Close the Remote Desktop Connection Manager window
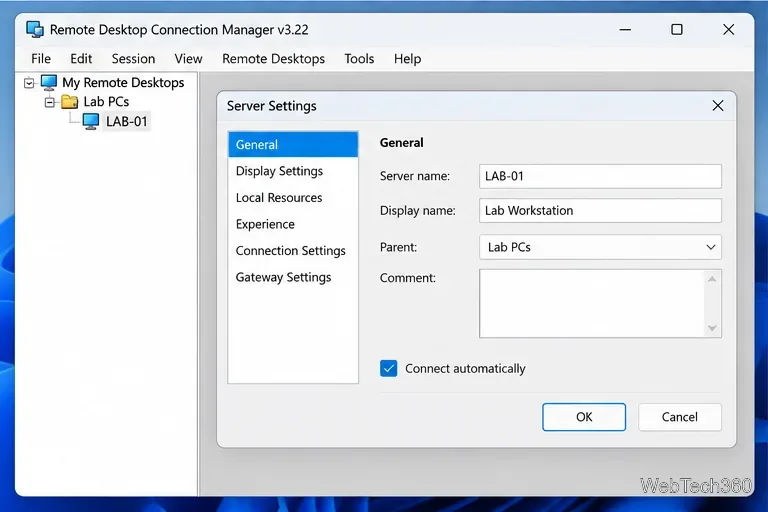The image size is (768, 512). [728, 29]
